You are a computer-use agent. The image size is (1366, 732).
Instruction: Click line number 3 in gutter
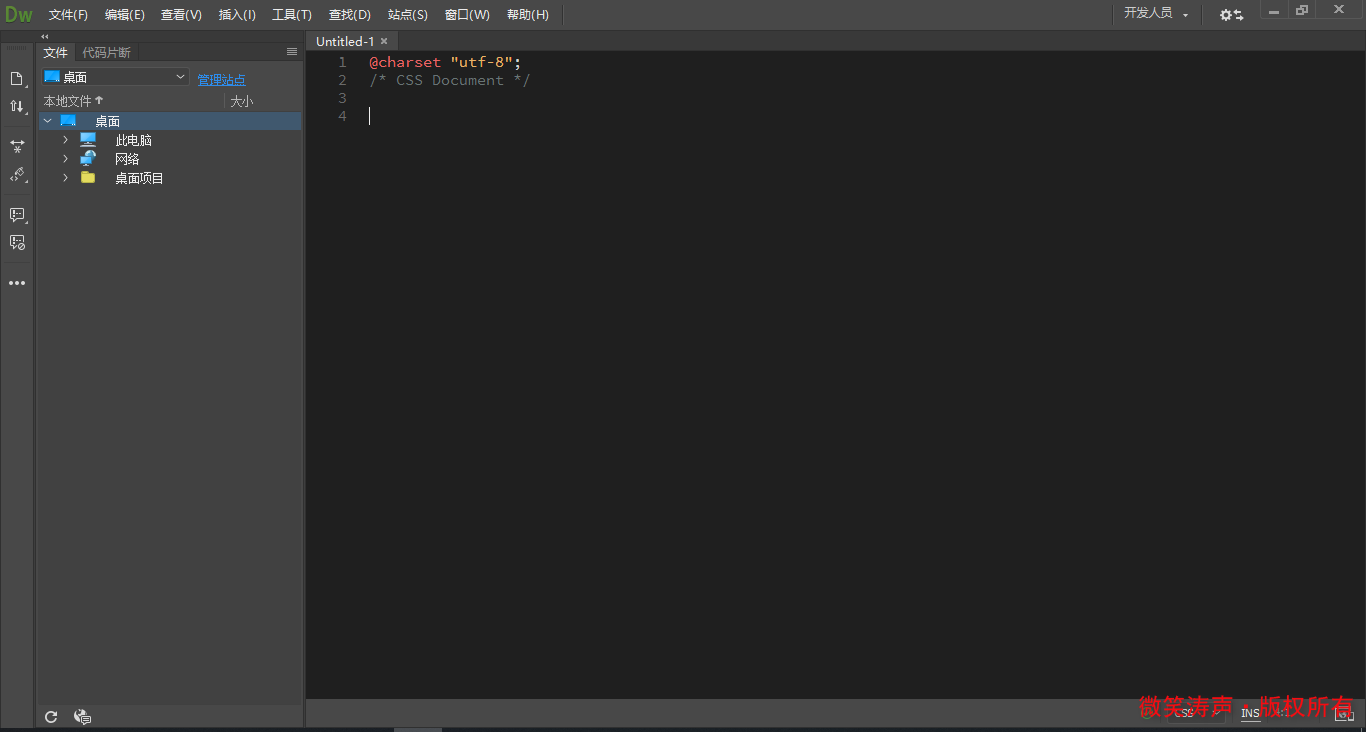coord(342,98)
